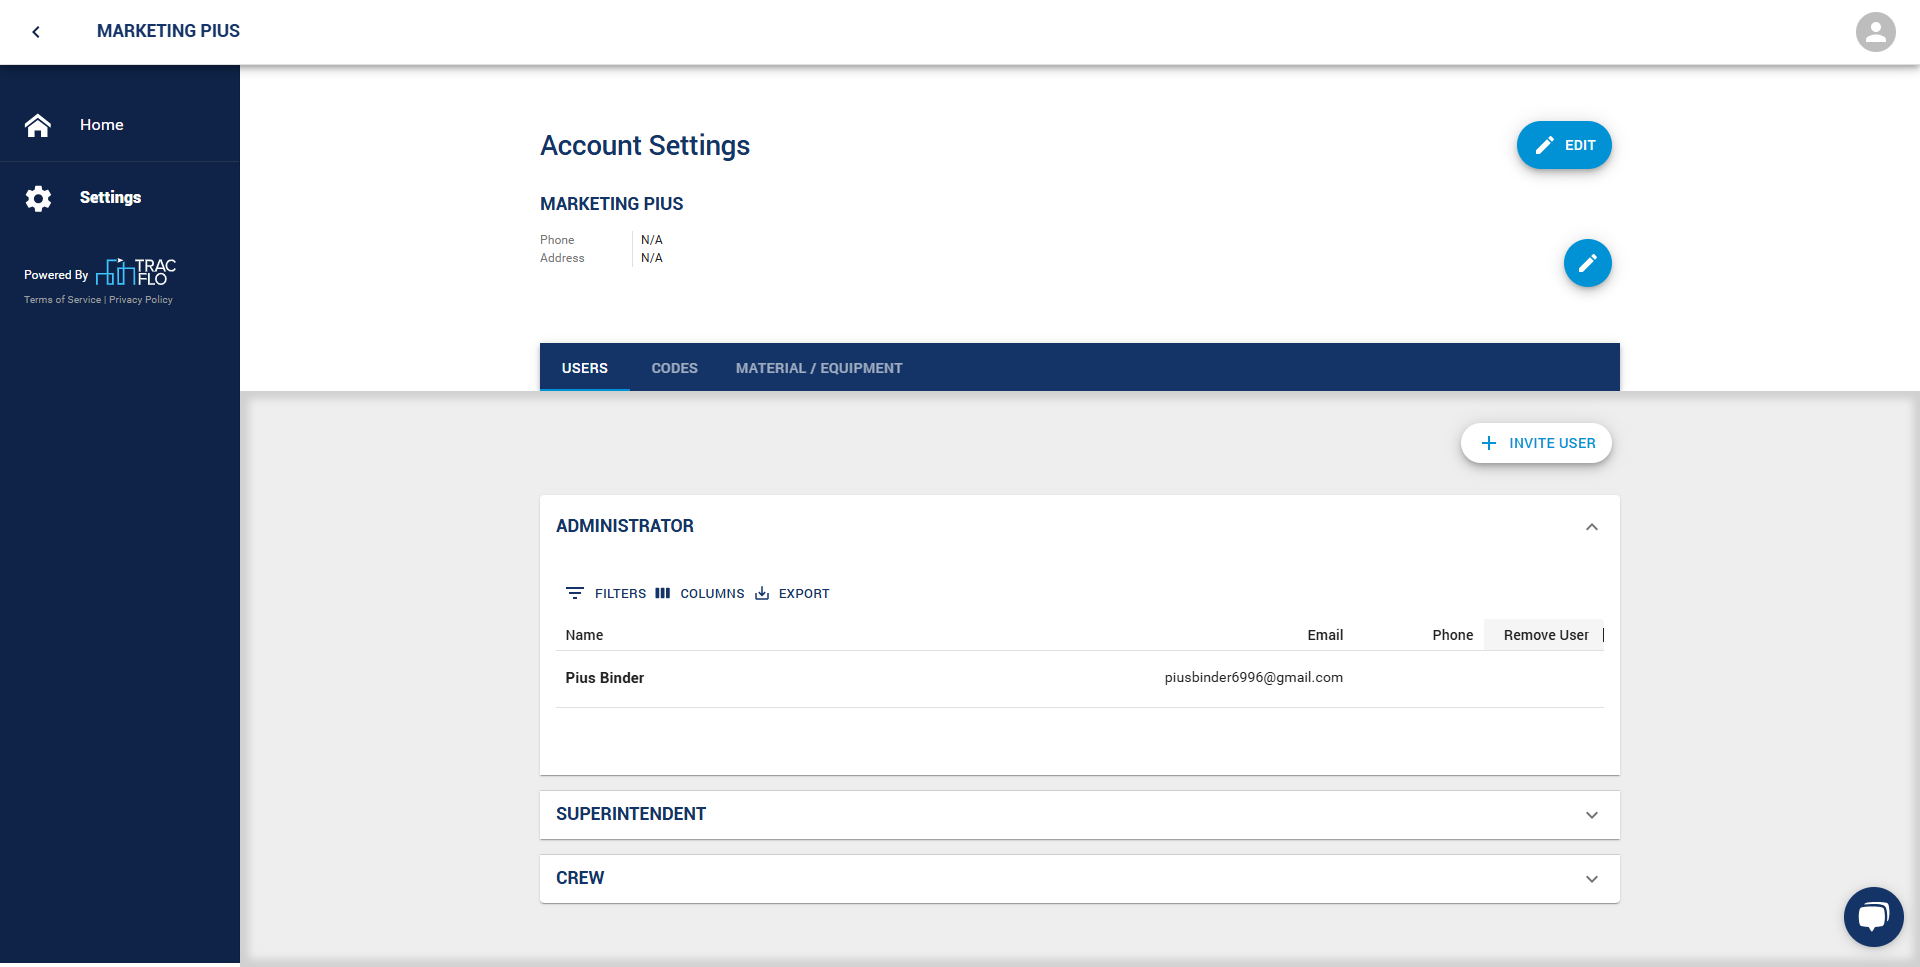The image size is (1920, 967).
Task: Click the round pencil edit icon button
Action: [x=1587, y=263]
